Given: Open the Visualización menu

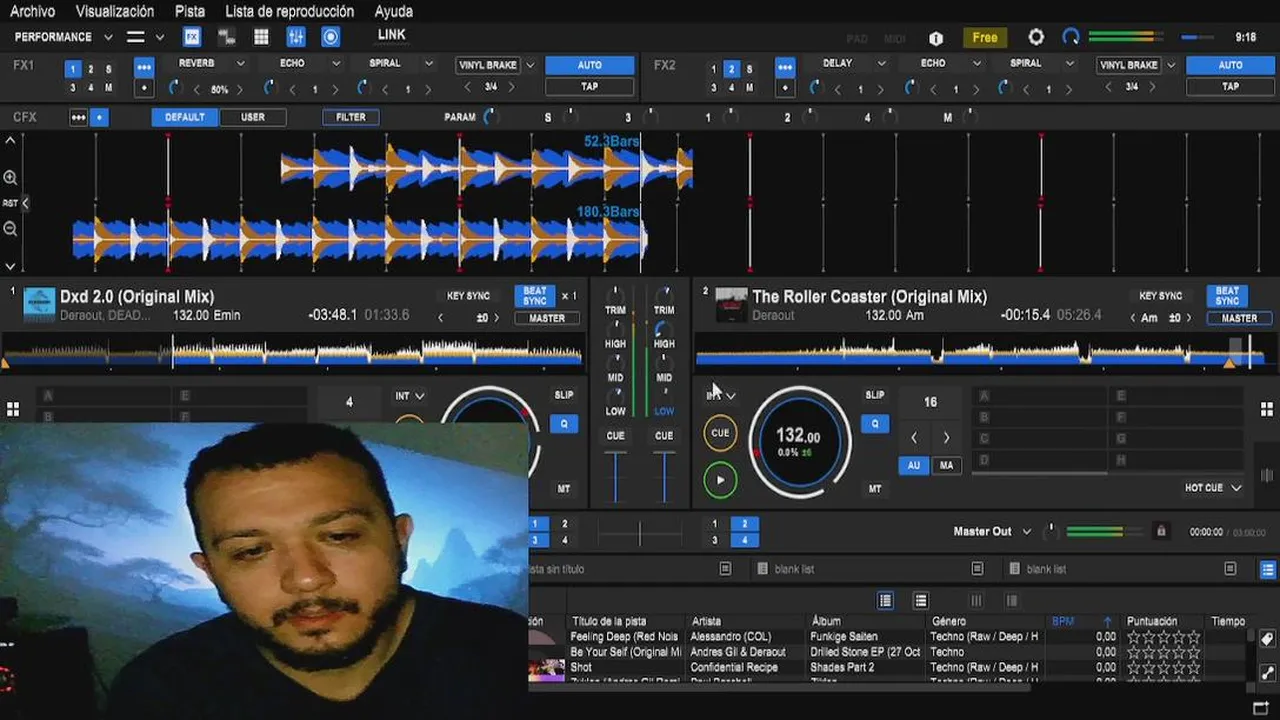Looking at the screenshot, I should [115, 11].
